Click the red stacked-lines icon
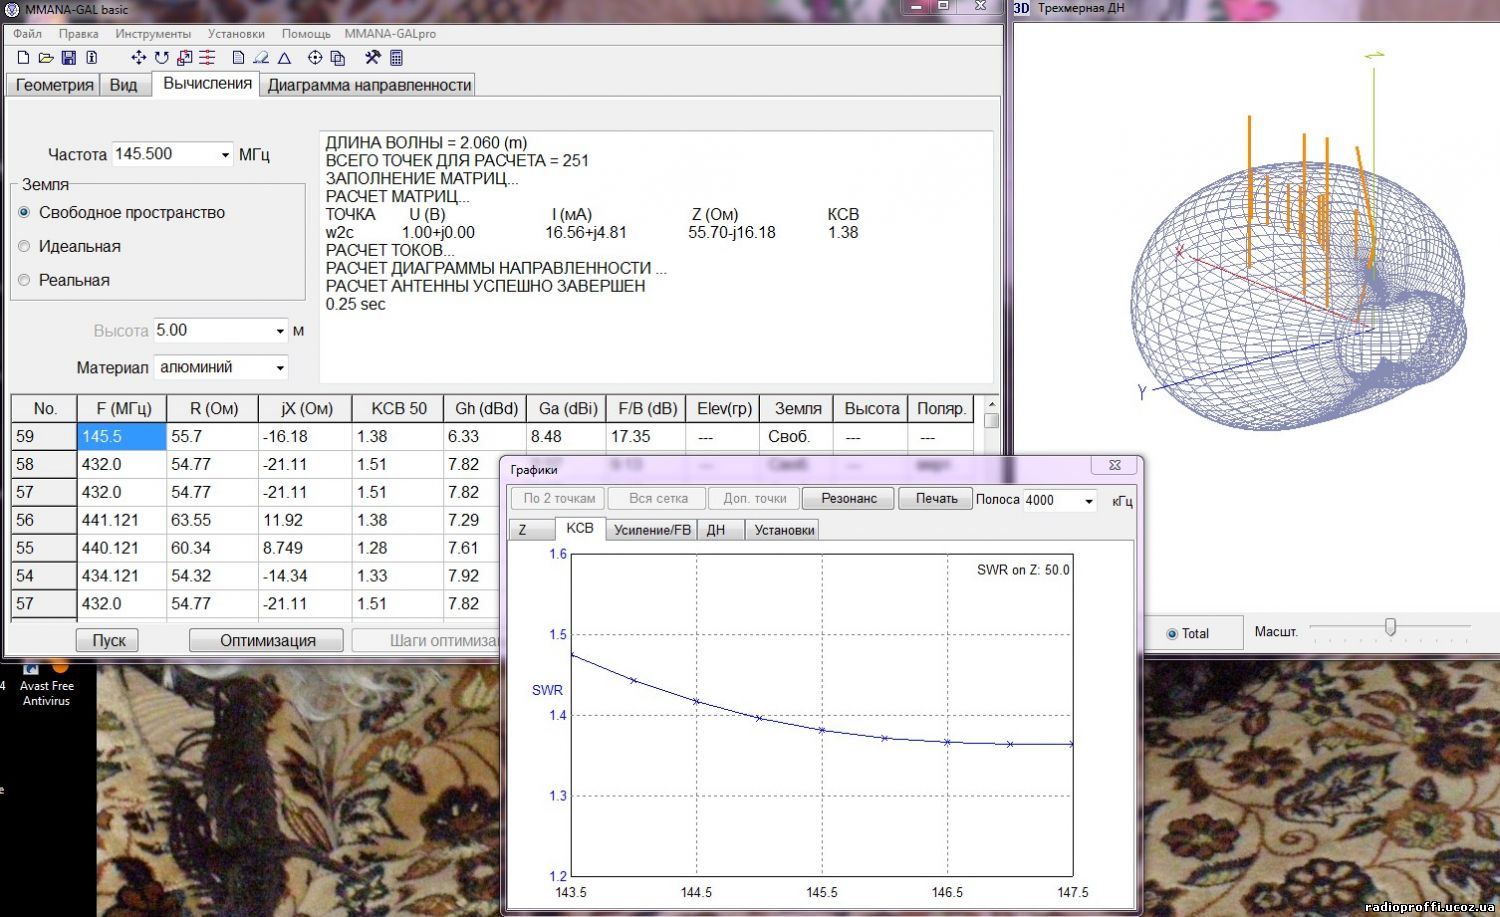 [x=207, y=58]
